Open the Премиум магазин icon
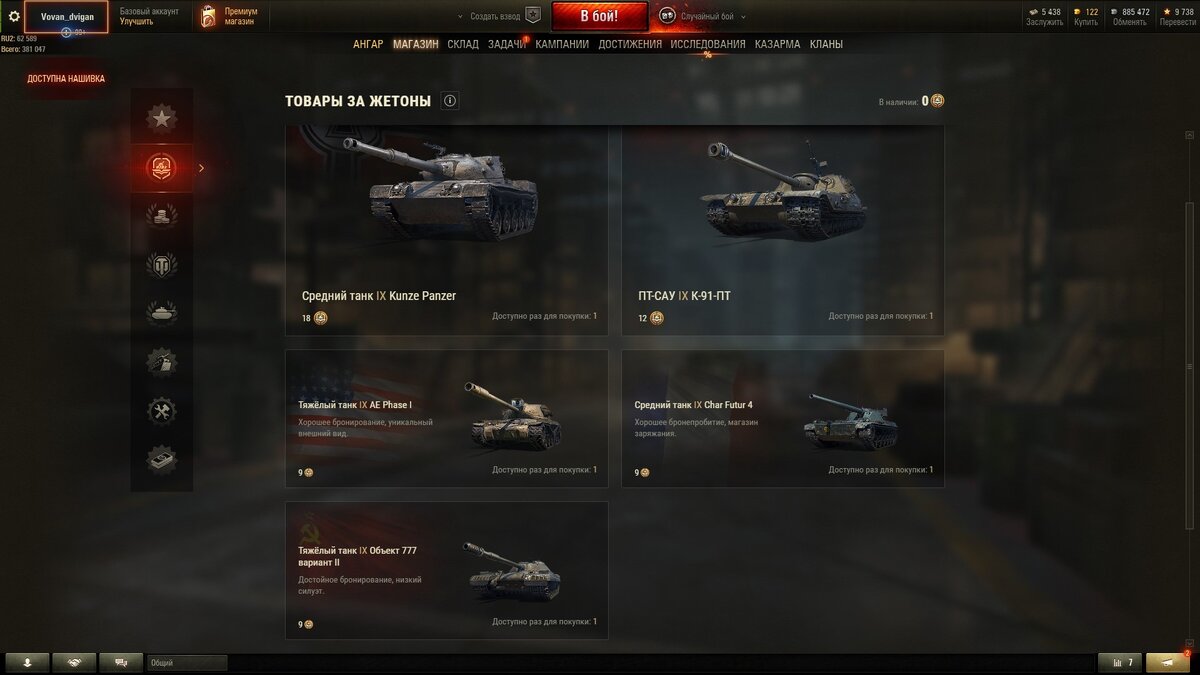Image resolution: width=1200 pixels, height=675 pixels. (208, 16)
